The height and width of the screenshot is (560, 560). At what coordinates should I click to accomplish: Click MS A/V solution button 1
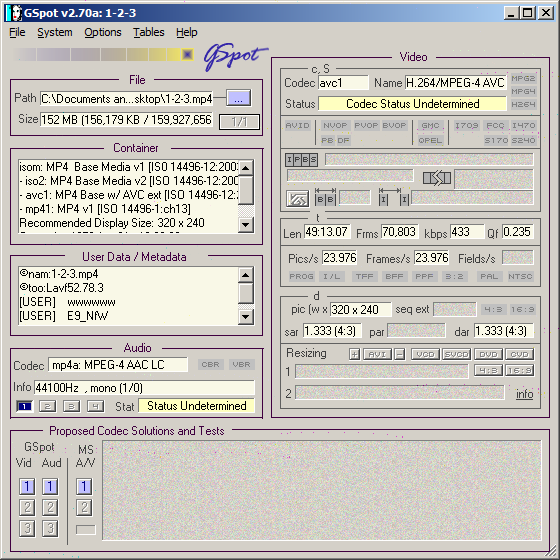coord(84,486)
